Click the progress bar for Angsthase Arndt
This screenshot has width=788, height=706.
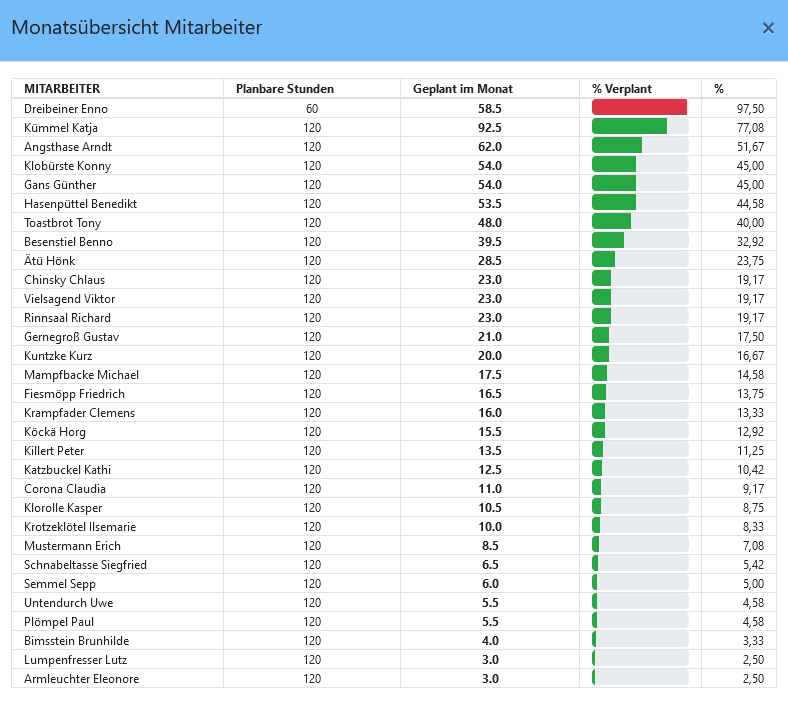click(640, 146)
